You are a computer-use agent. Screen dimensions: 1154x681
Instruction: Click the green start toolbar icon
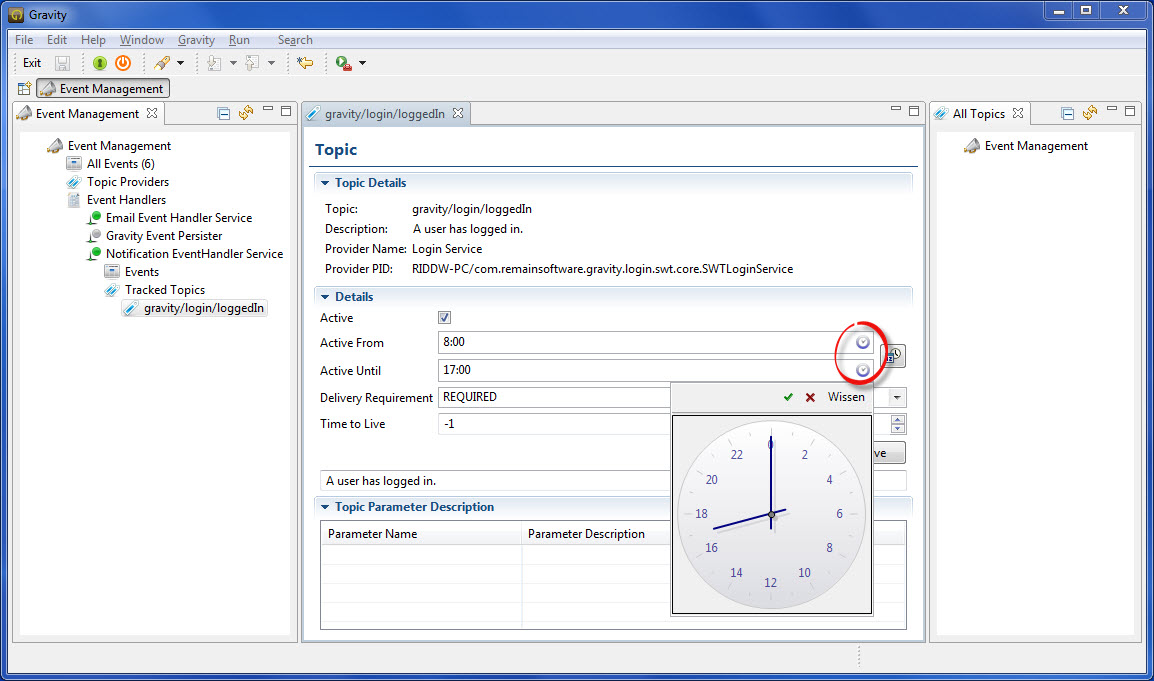click(100, 63)
